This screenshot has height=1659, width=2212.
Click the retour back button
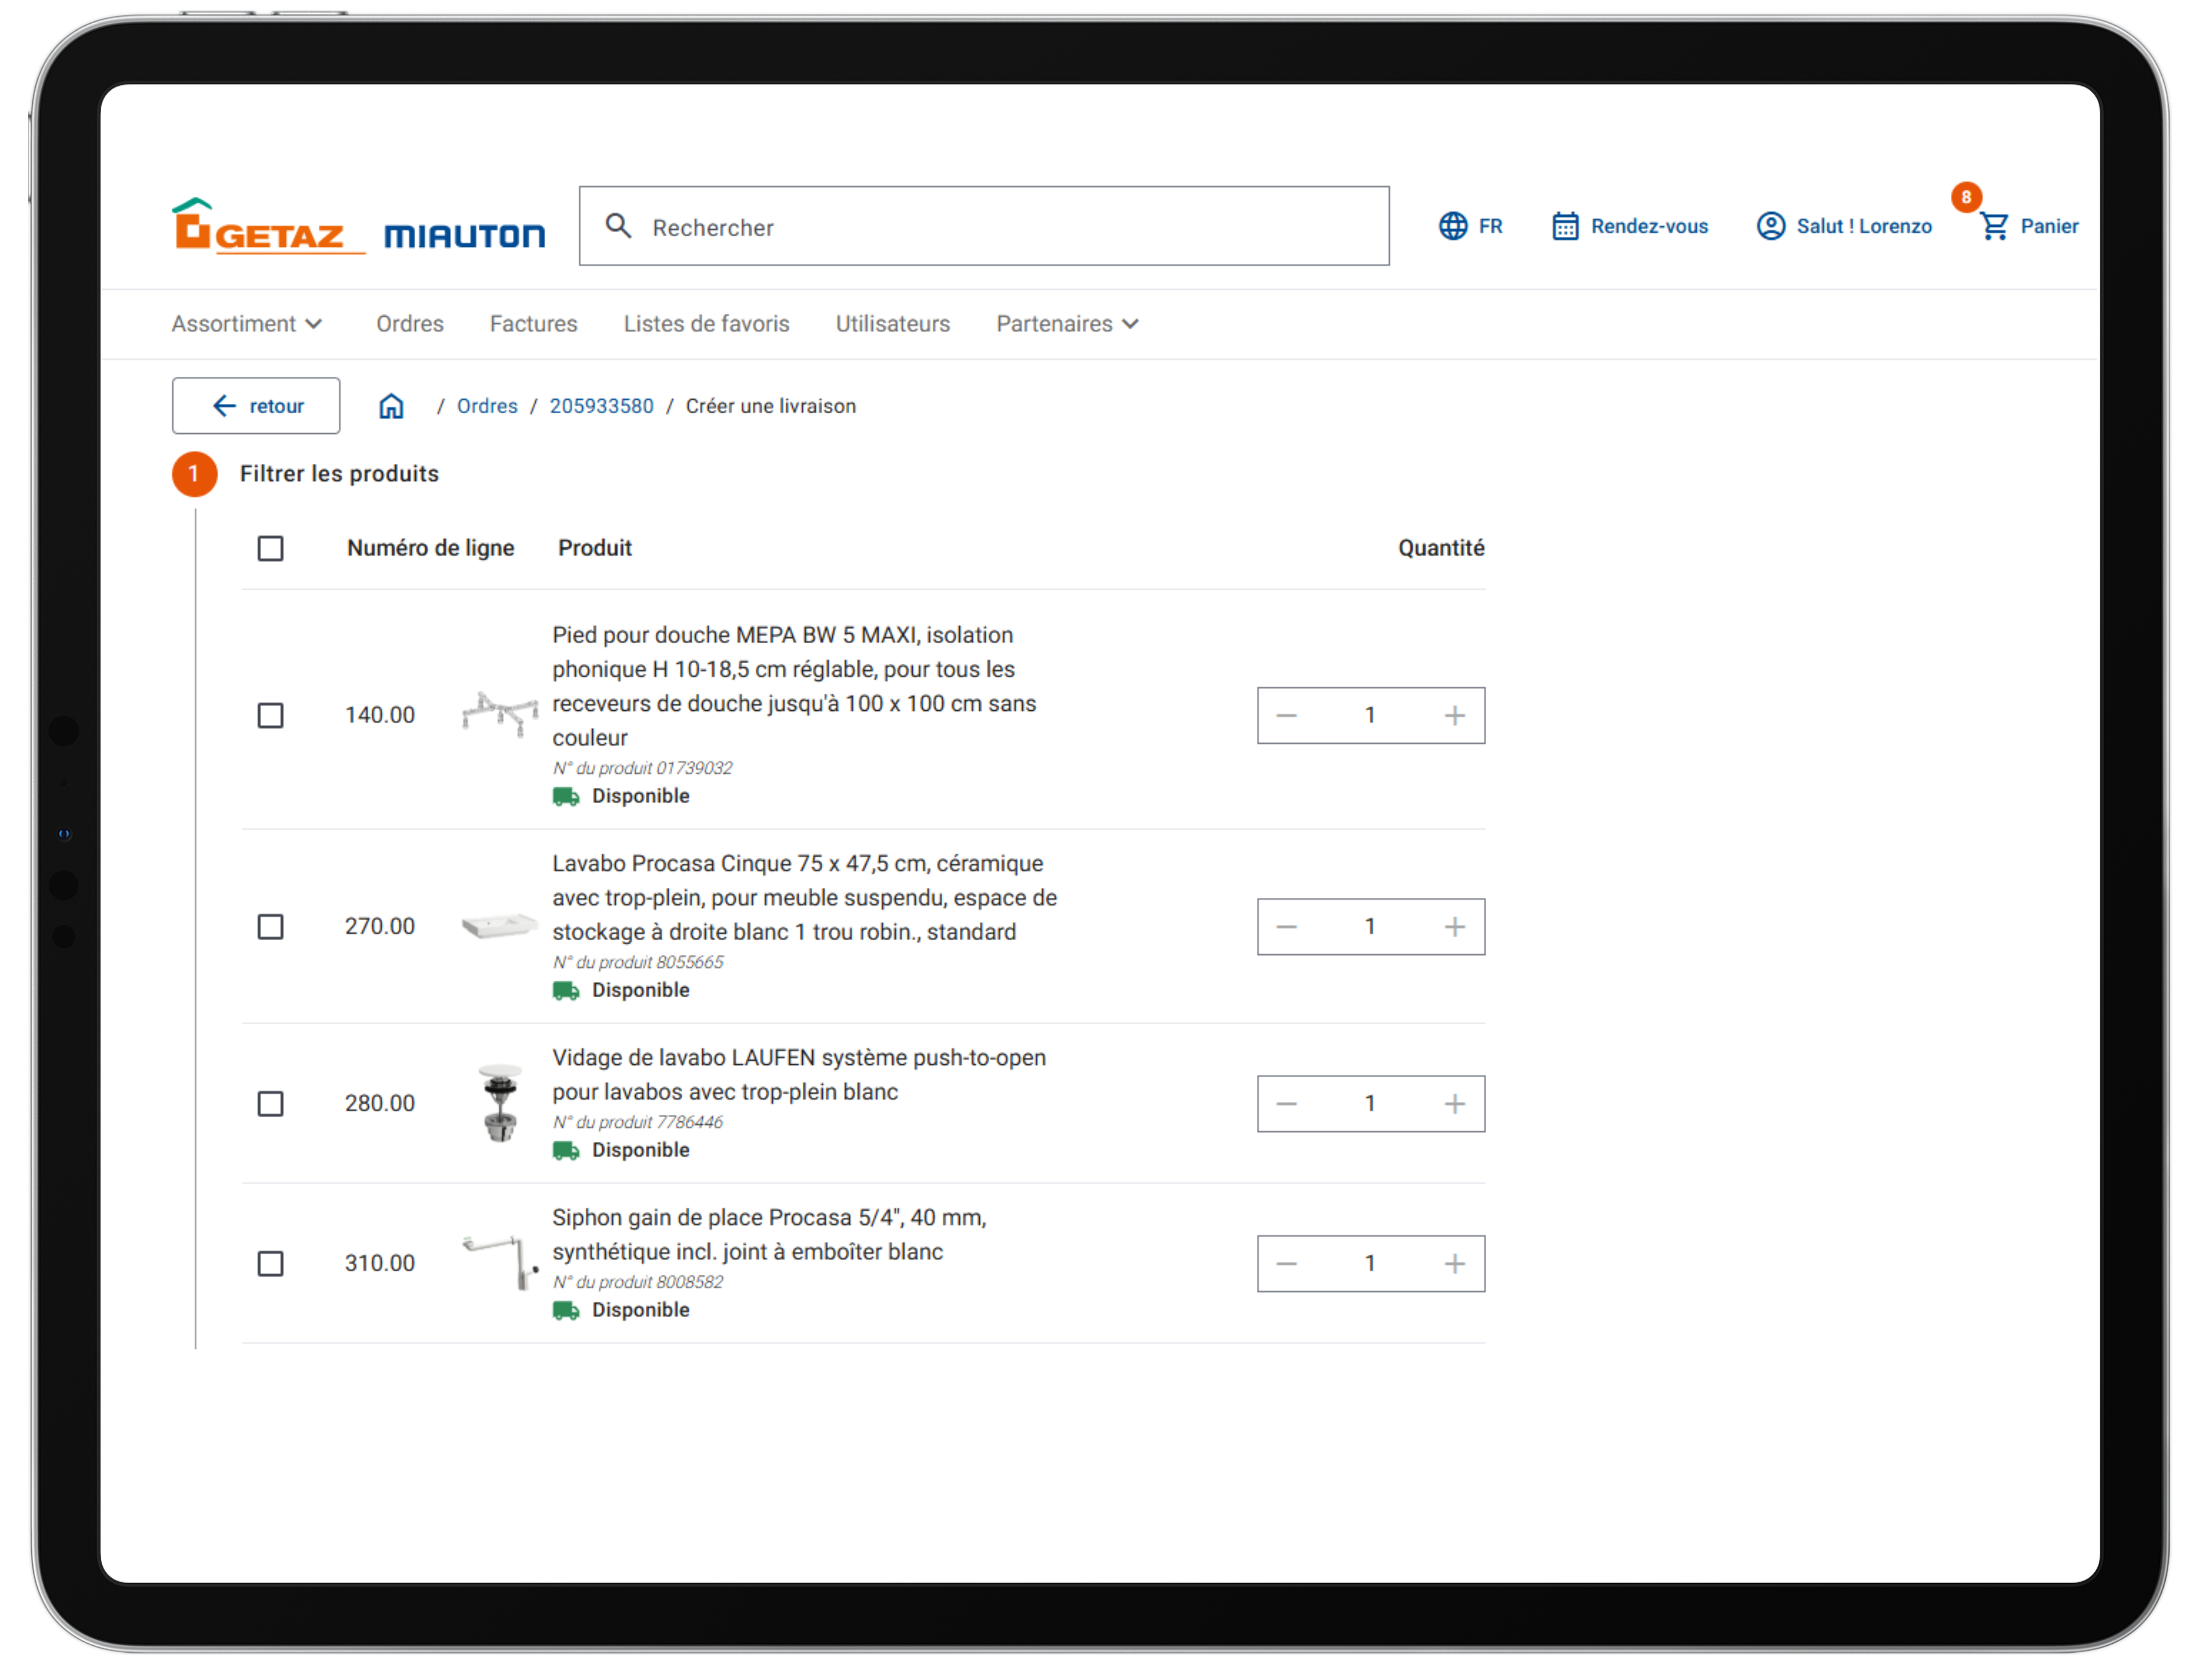[256, 406]
